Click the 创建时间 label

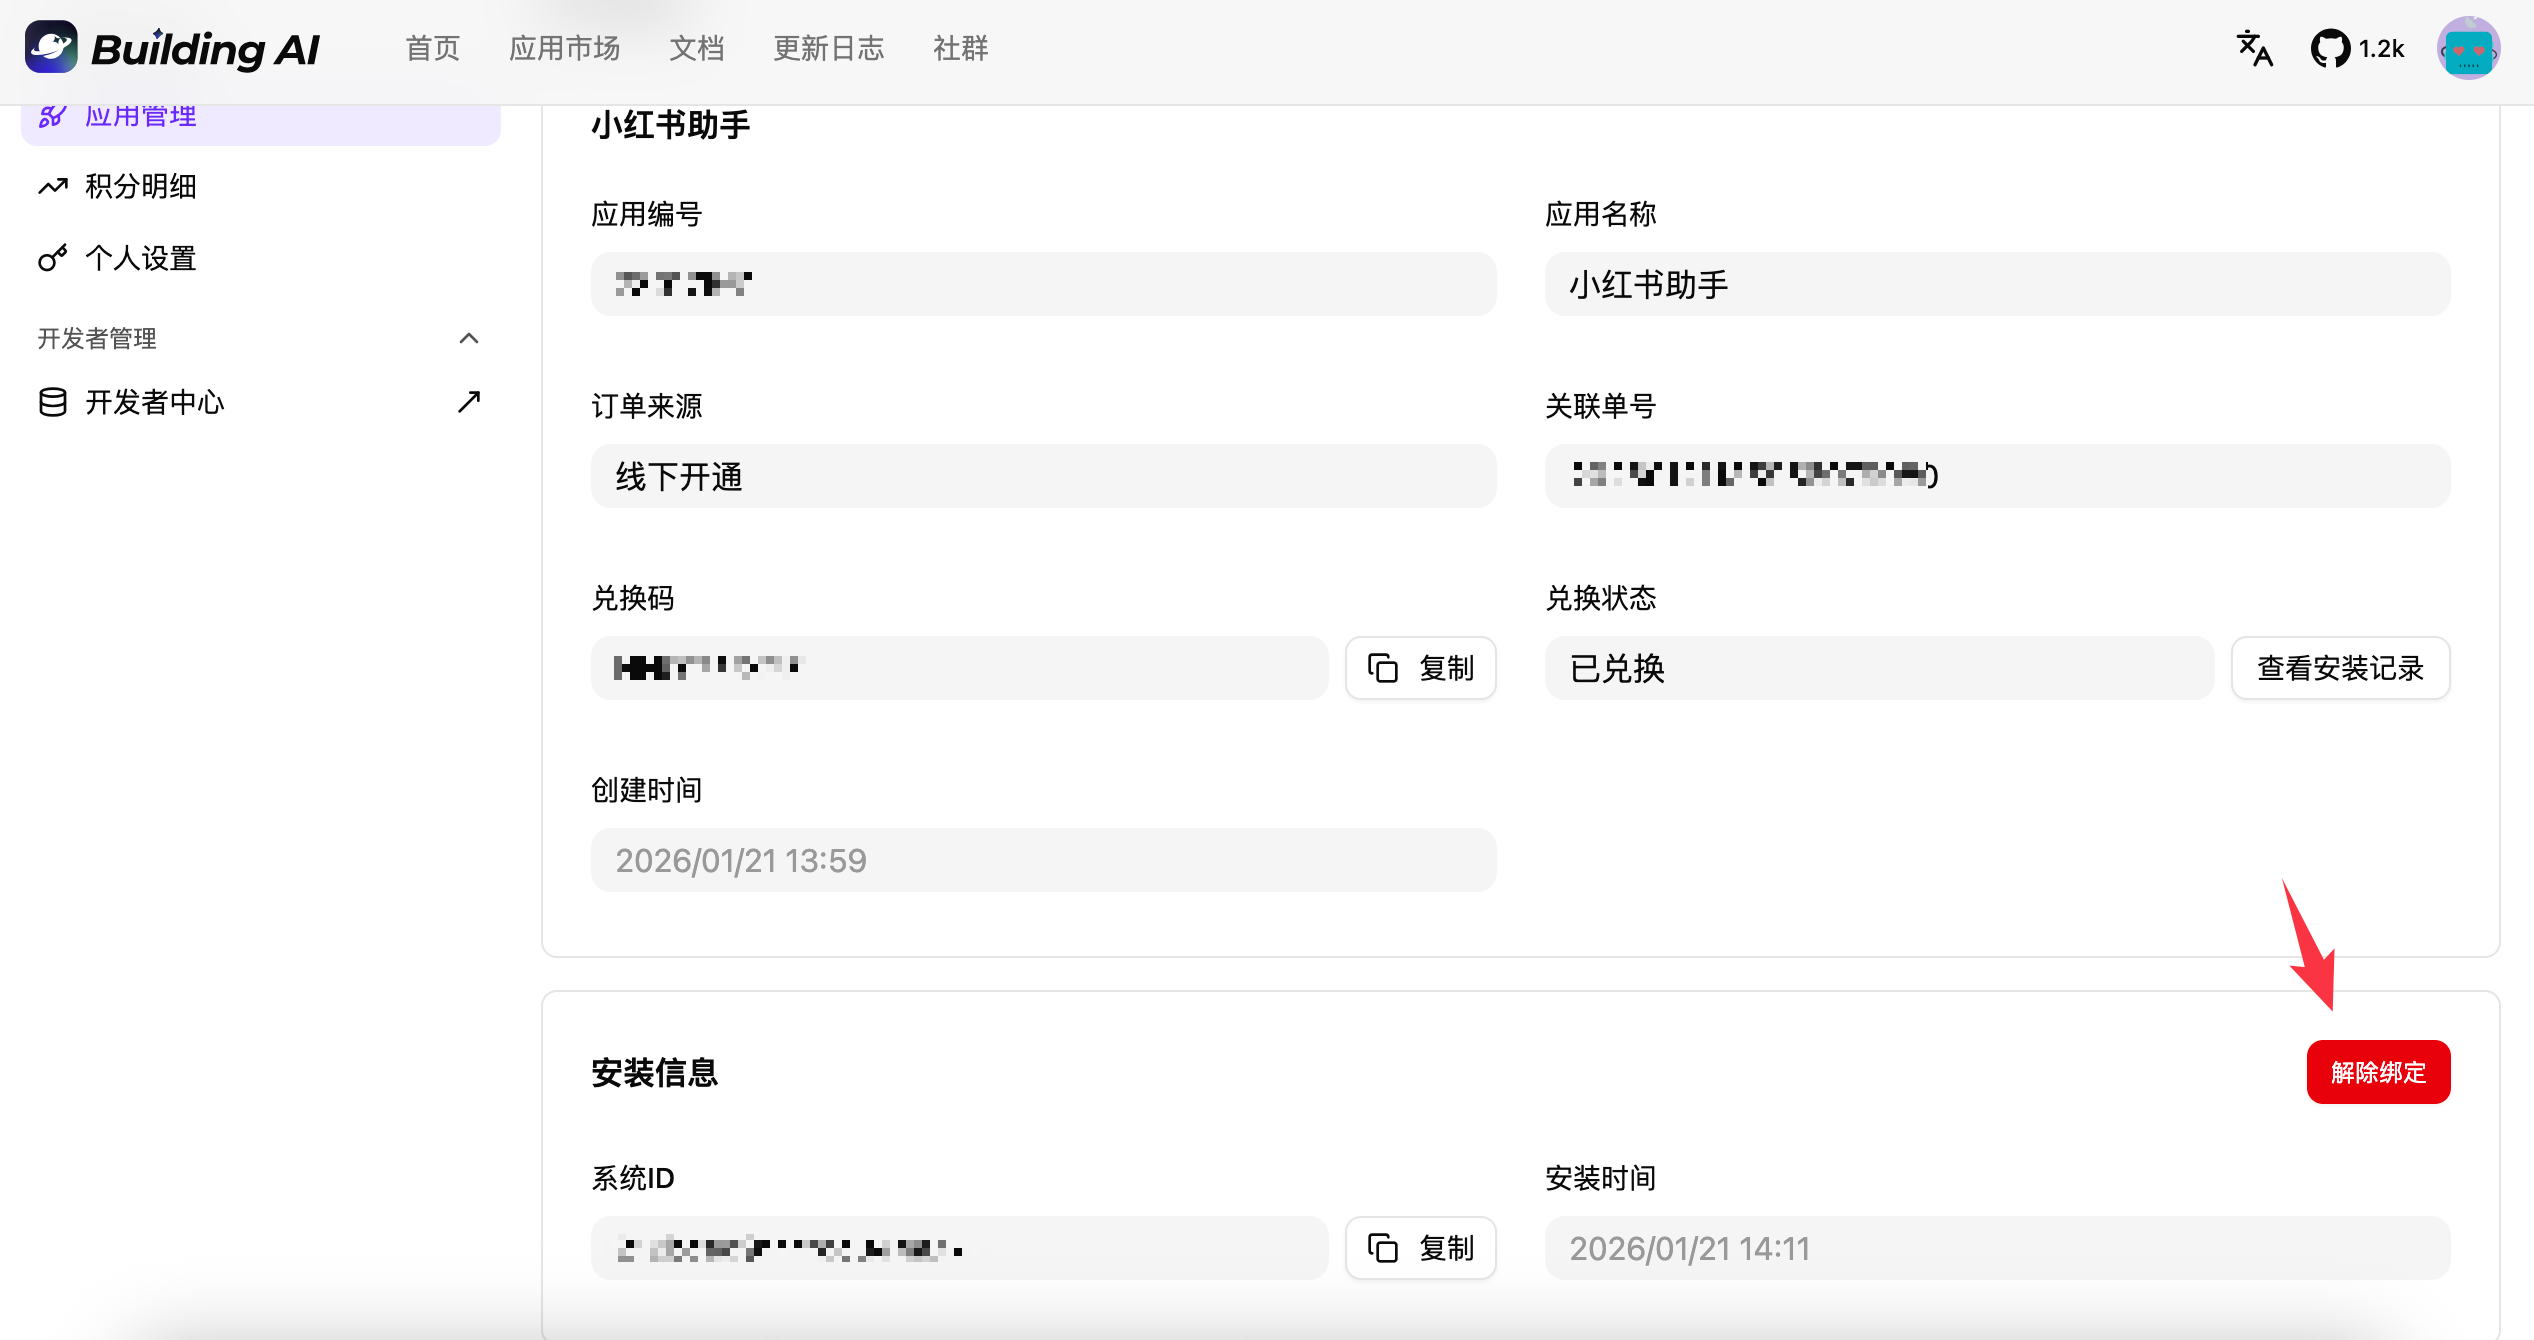coord(646,790)
